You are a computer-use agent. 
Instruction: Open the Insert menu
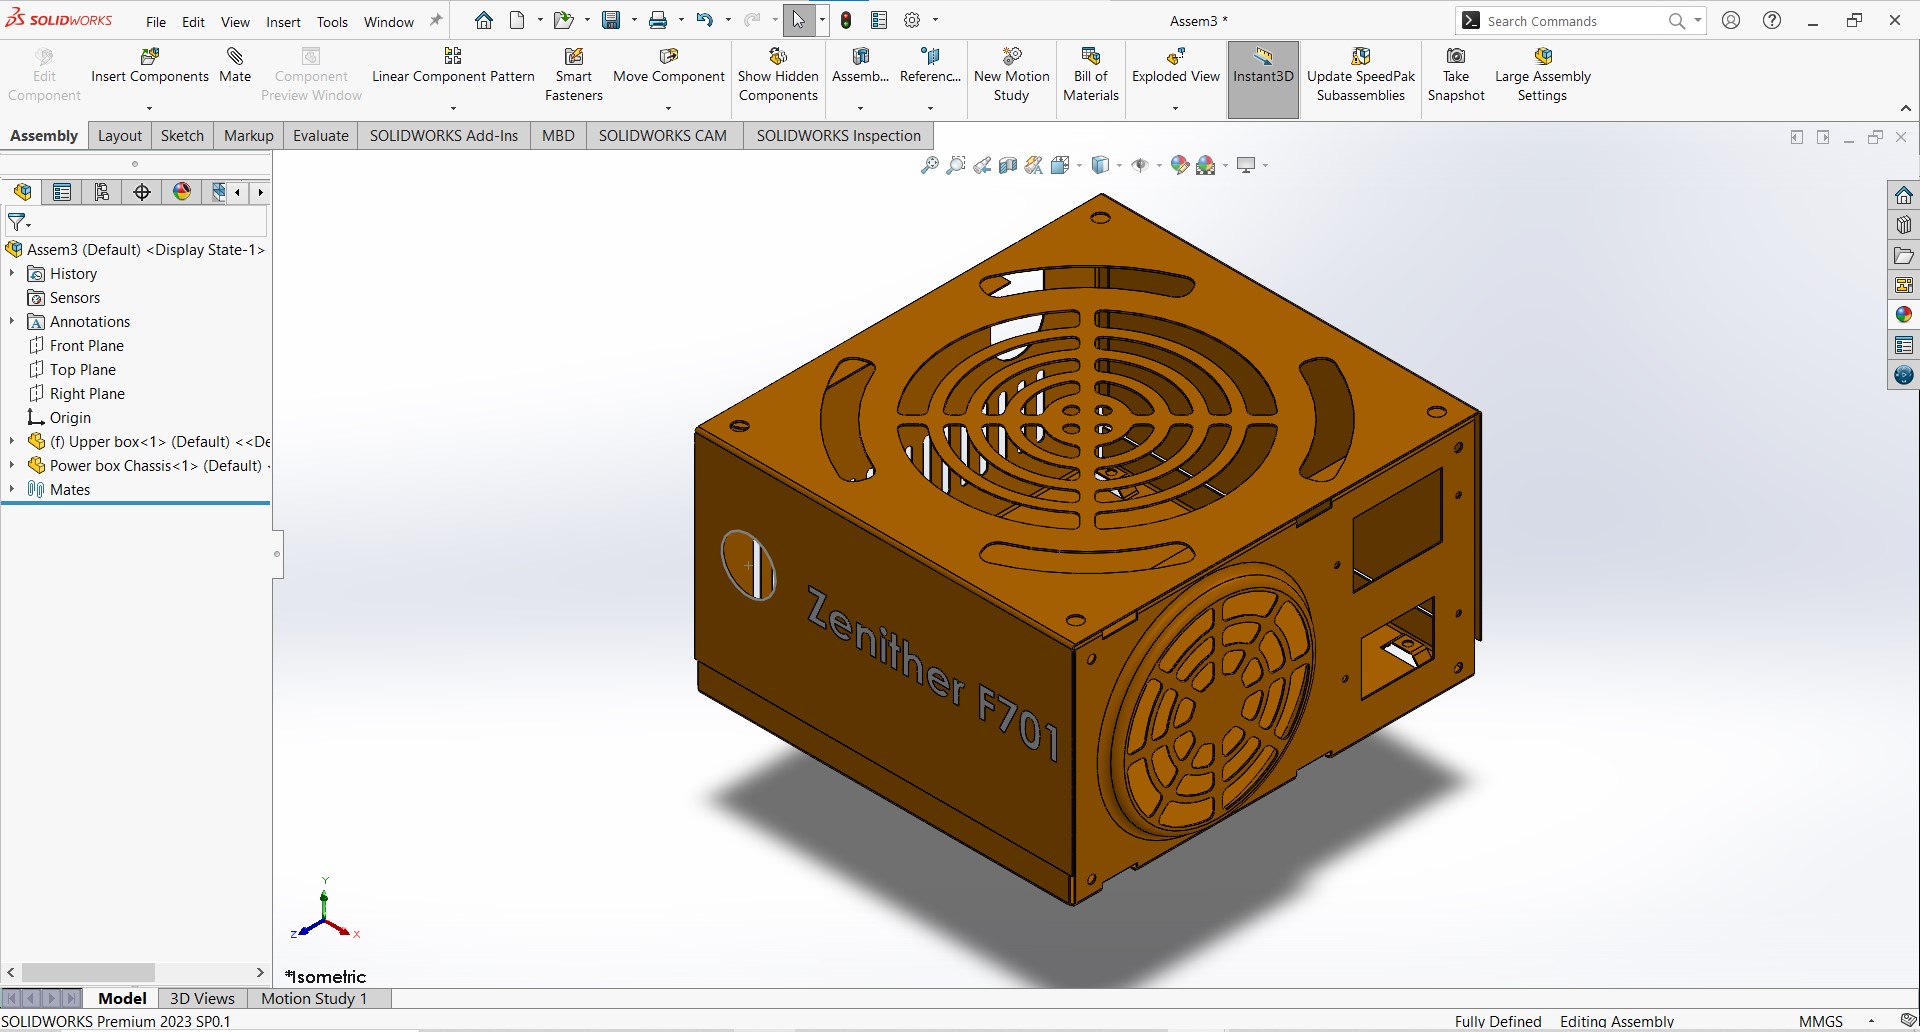[283, 22]
